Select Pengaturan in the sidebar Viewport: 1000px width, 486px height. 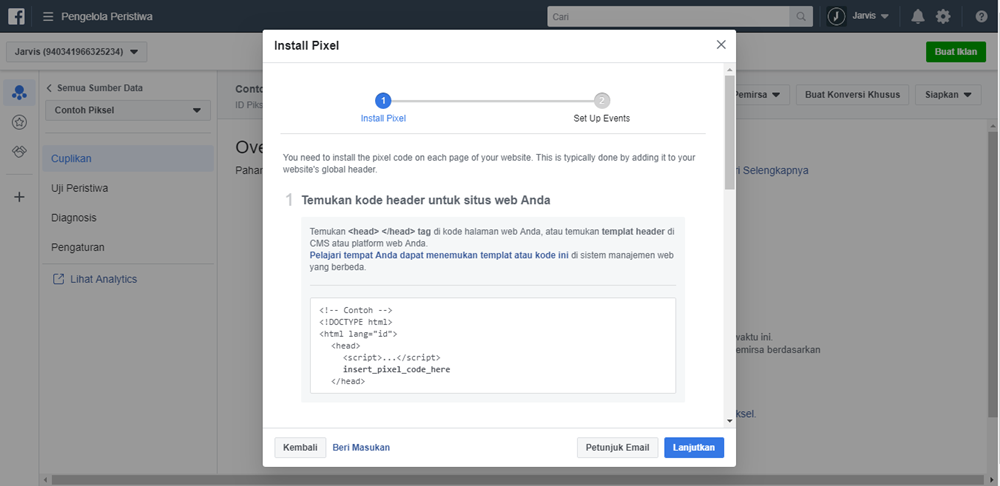[x=128, y=247]
